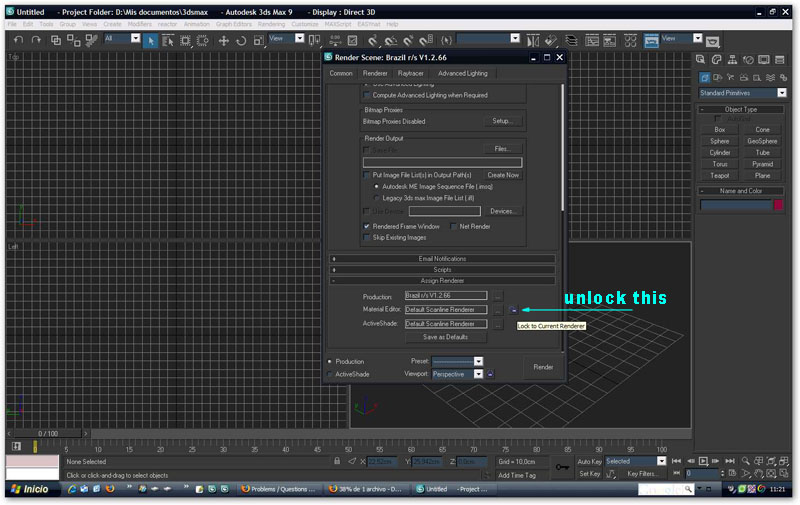800x505 pixels.
Task: Click the object color swatch
Action: (778, 205)
